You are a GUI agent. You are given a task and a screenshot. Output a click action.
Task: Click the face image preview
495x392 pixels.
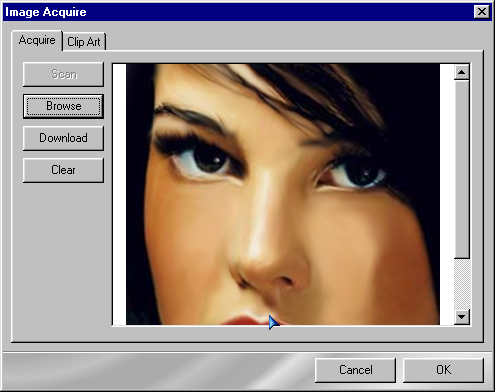283,194
